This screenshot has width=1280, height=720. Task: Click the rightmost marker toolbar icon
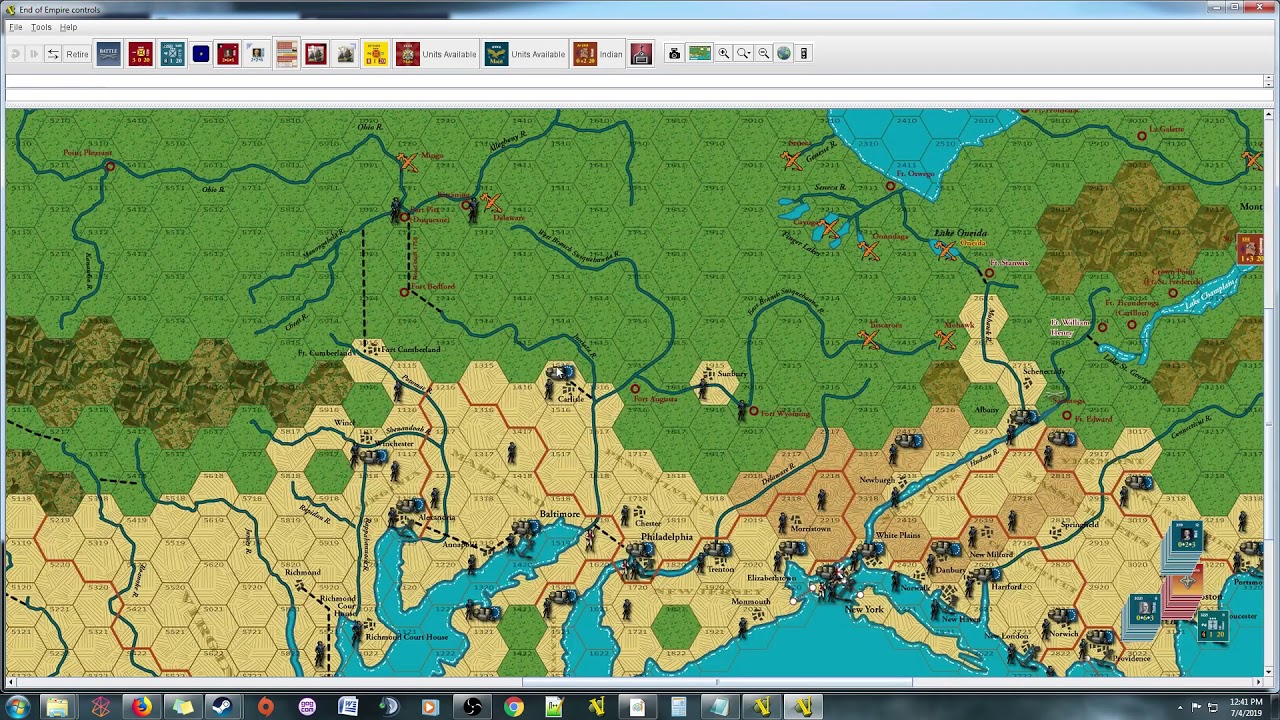coord(803,54)
